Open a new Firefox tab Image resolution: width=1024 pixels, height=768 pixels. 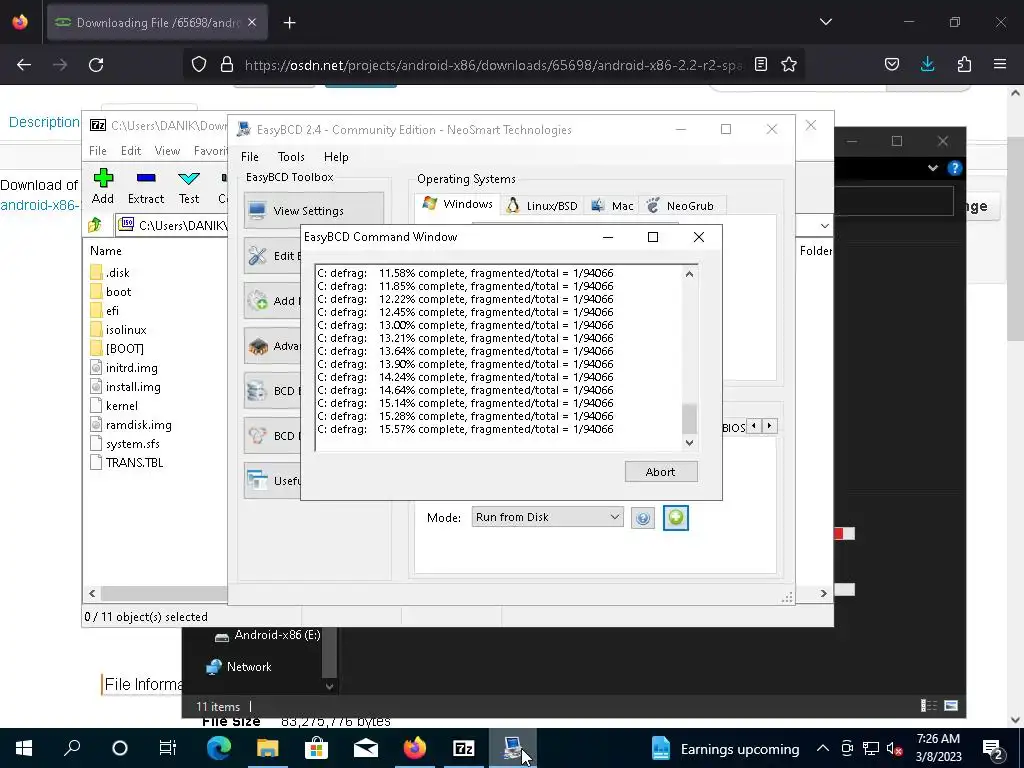(290, 23)
